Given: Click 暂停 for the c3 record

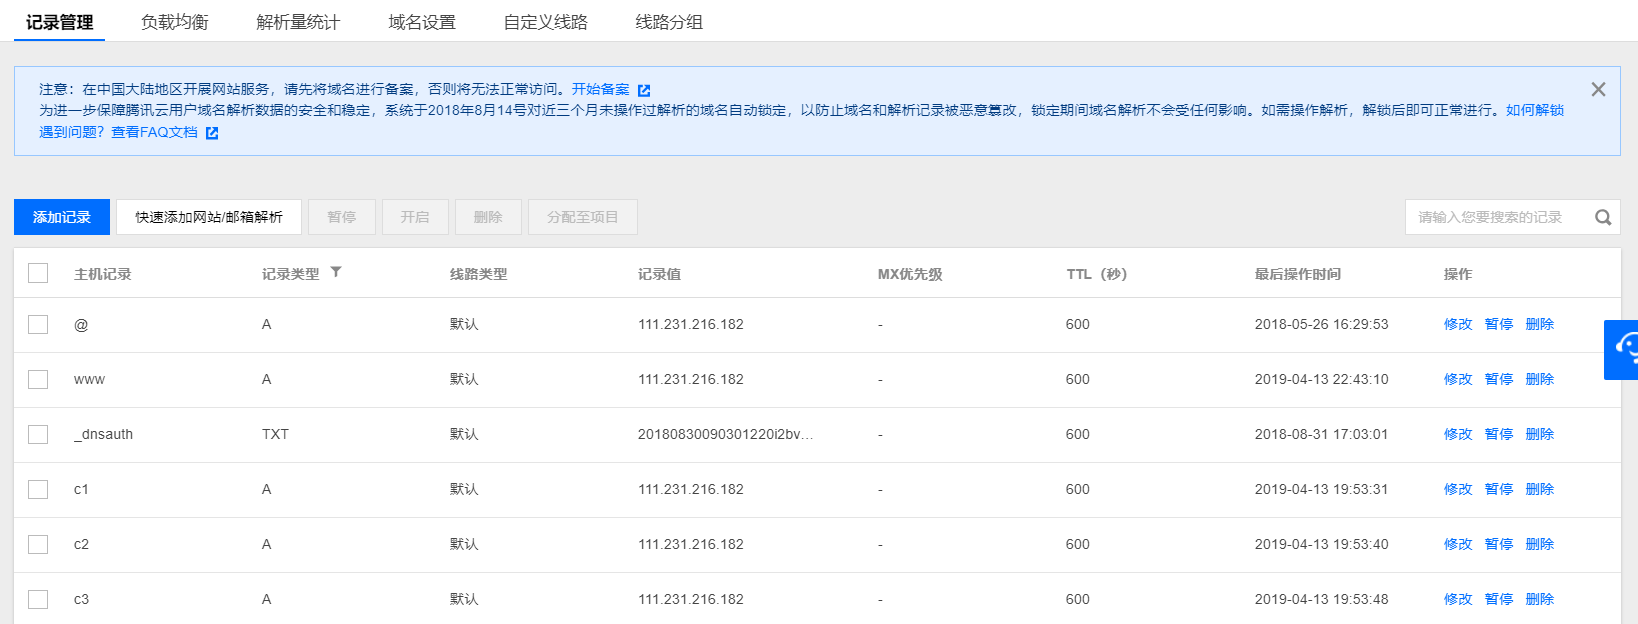Looking at the screenshot, I should (1499, 599).
